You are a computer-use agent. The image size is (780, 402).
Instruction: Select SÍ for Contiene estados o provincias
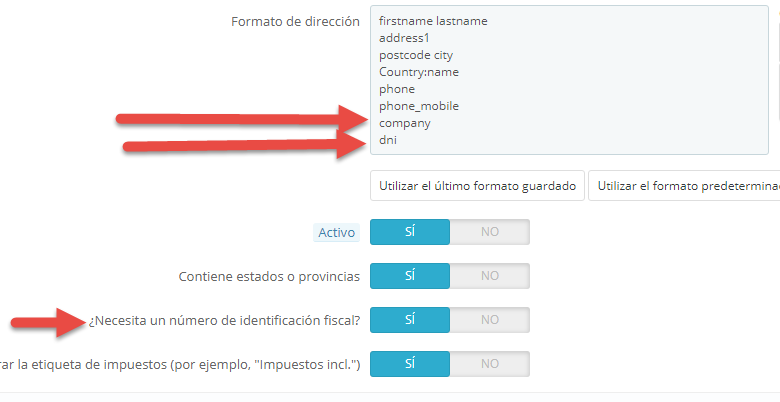[410, 276]
